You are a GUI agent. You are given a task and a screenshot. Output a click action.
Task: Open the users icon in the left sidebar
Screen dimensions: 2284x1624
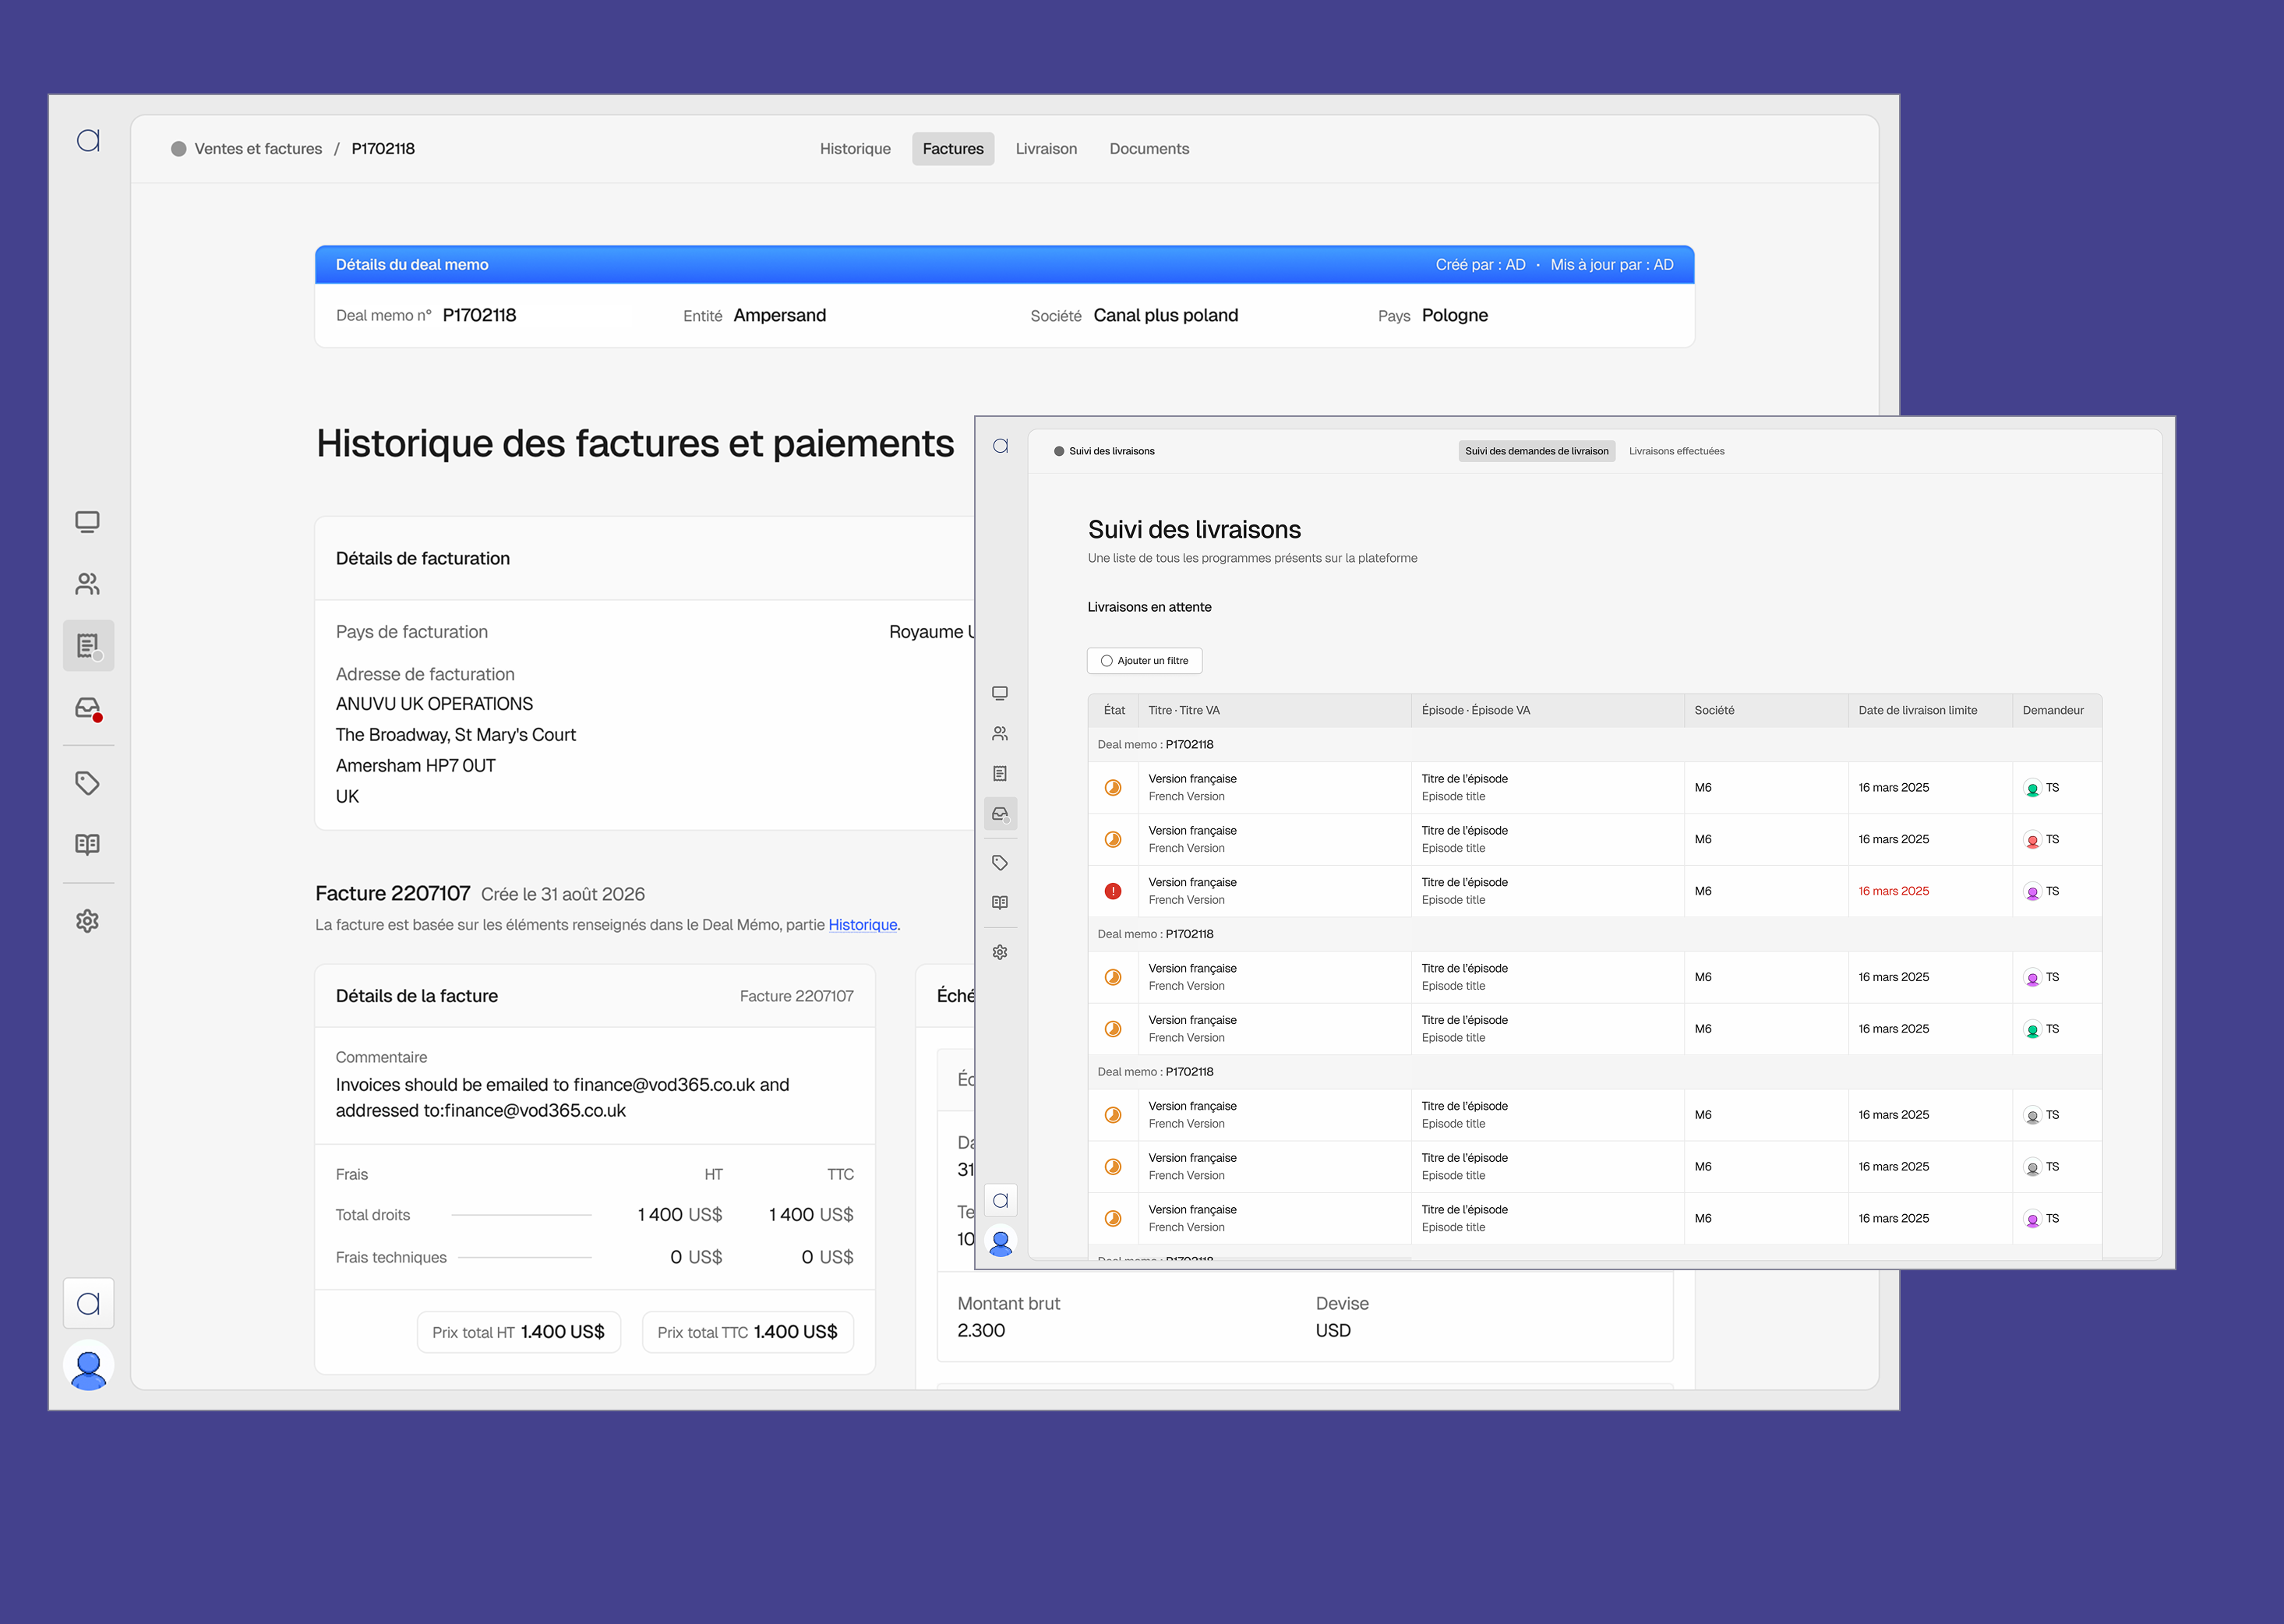coord(88,584)
